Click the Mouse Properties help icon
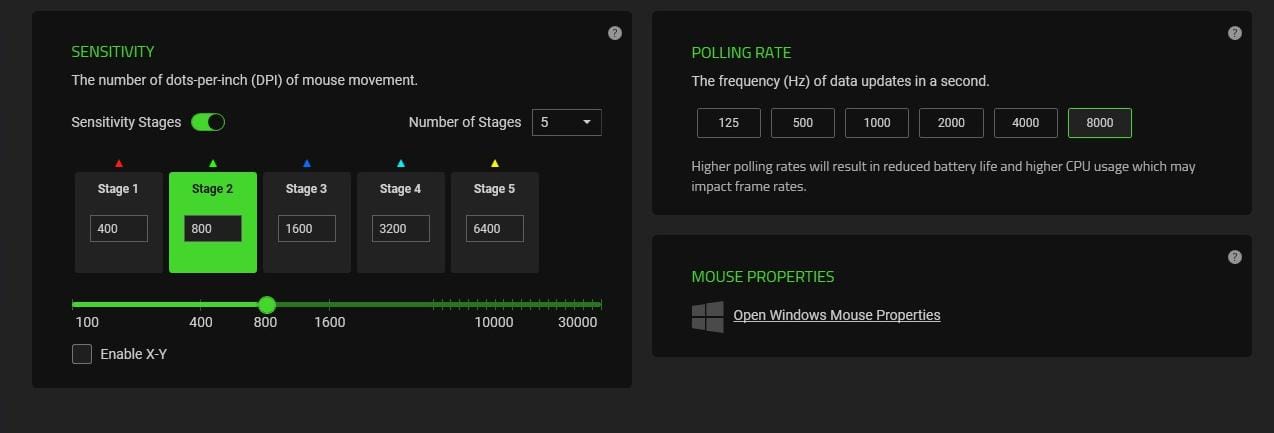 (1235, 257)
